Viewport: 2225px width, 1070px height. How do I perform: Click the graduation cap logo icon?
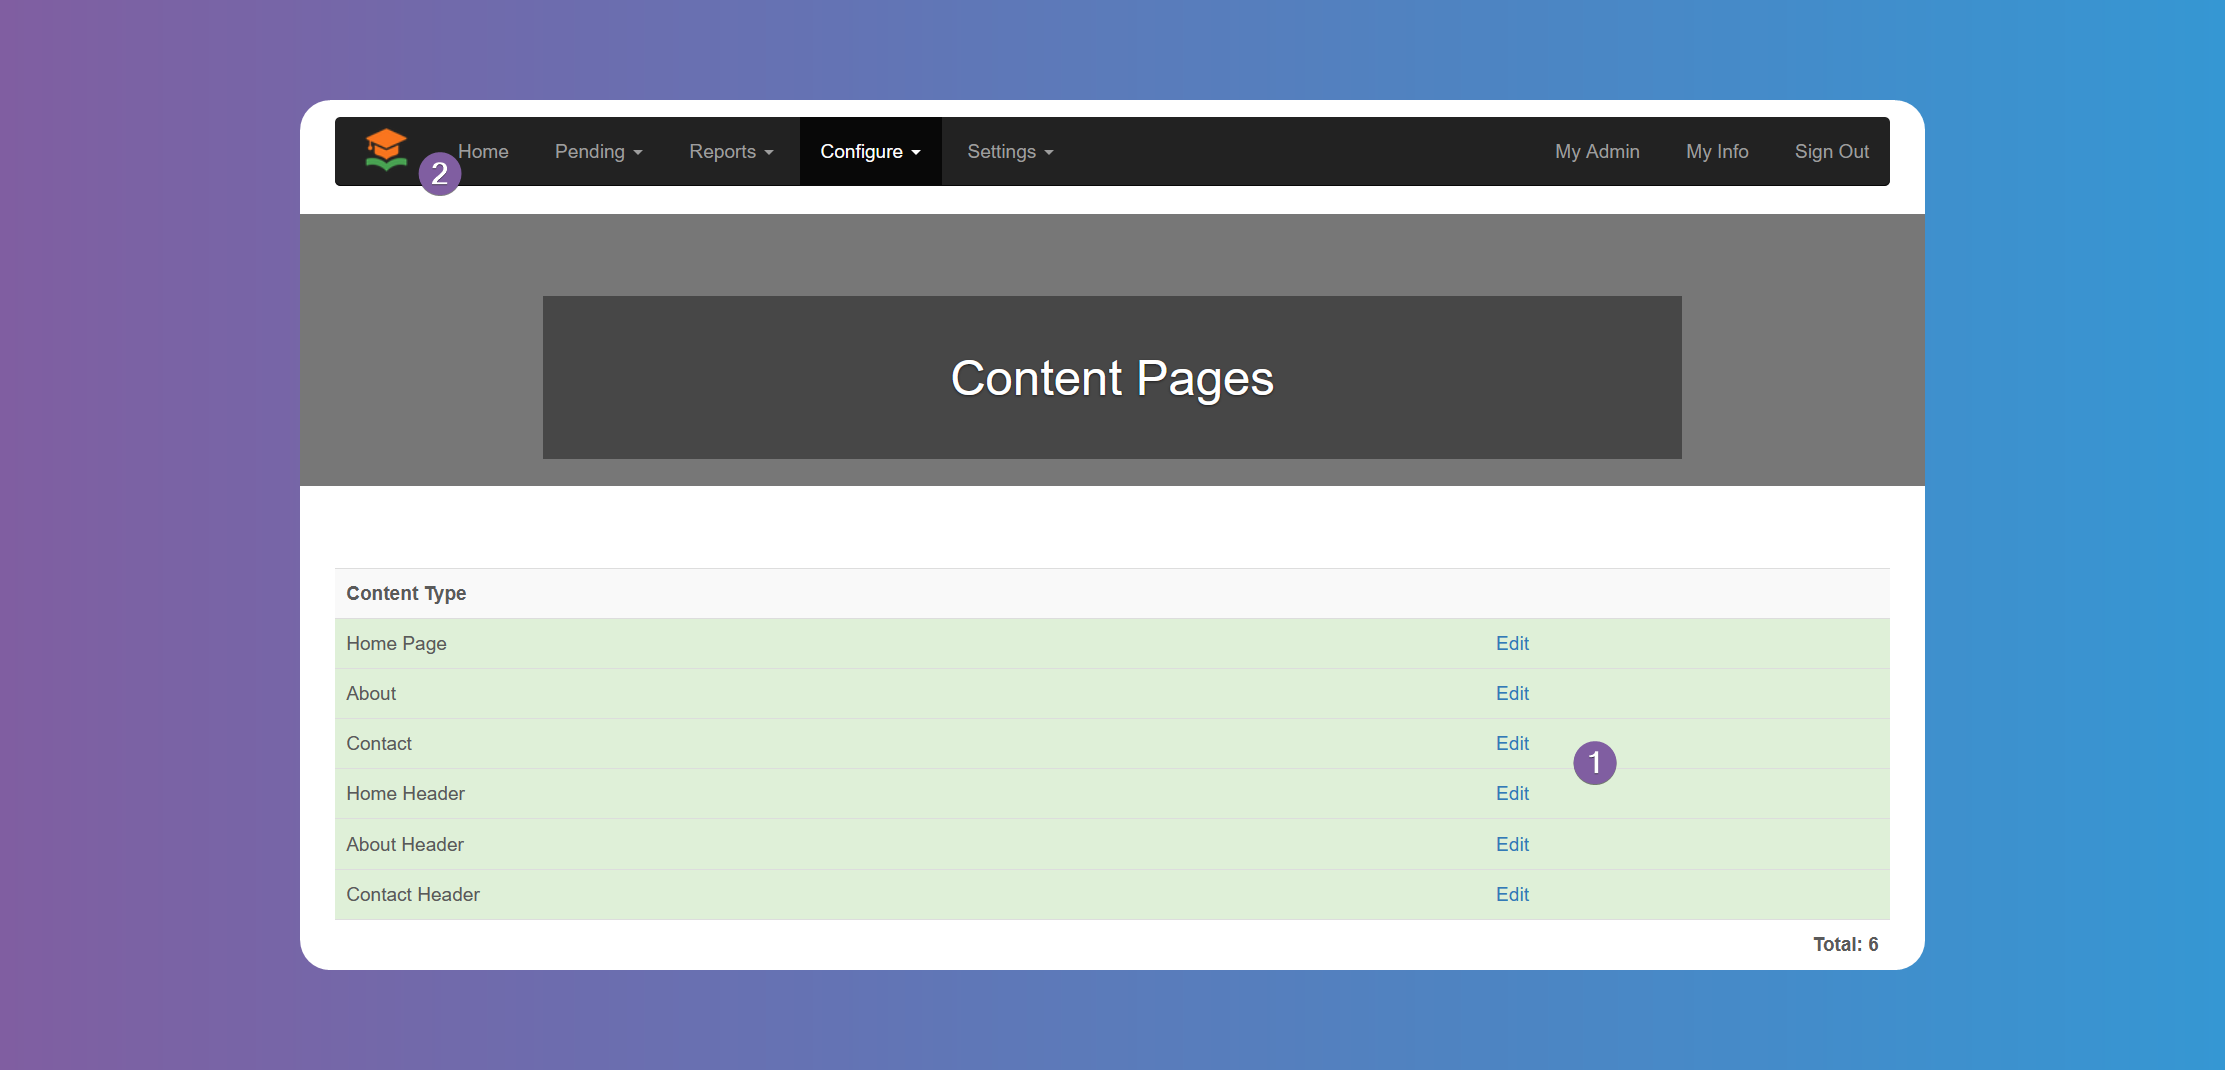(x=388, y=150)
